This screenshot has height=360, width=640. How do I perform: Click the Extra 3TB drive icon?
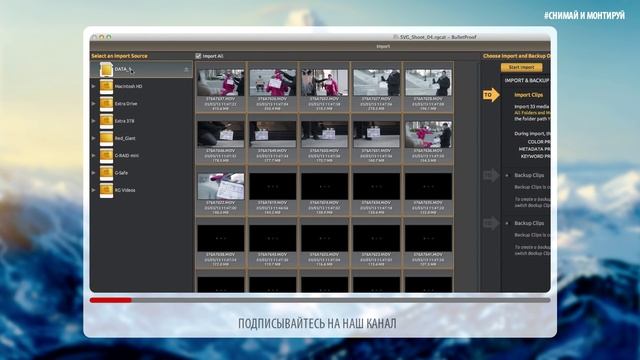(106, 121)
